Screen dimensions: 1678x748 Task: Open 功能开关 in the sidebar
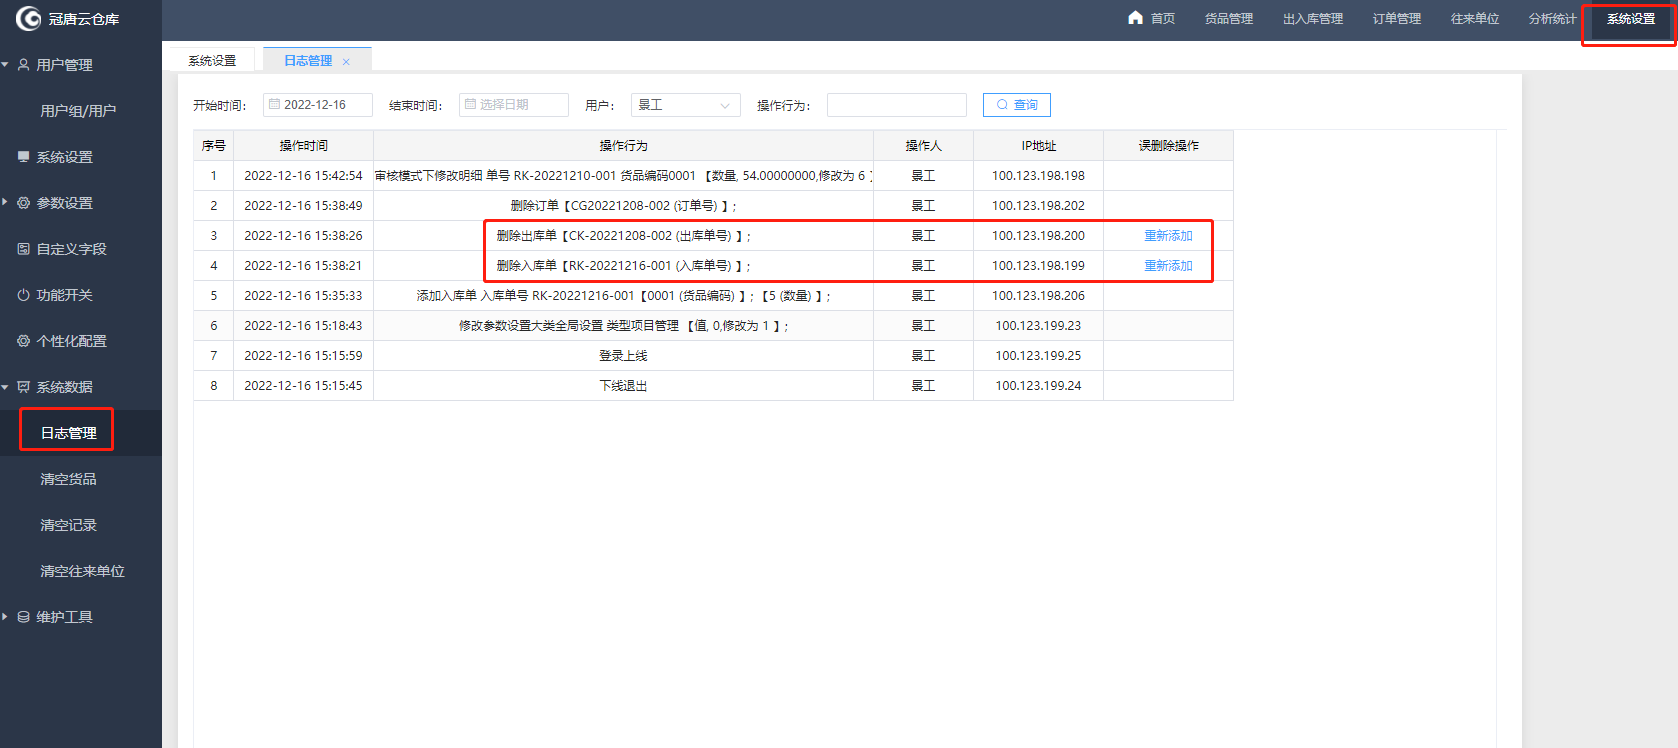point(64,294)
